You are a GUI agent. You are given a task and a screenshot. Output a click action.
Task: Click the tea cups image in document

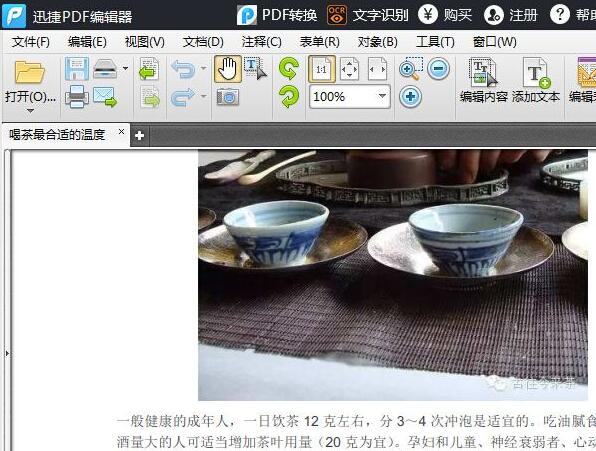[393, 275]
